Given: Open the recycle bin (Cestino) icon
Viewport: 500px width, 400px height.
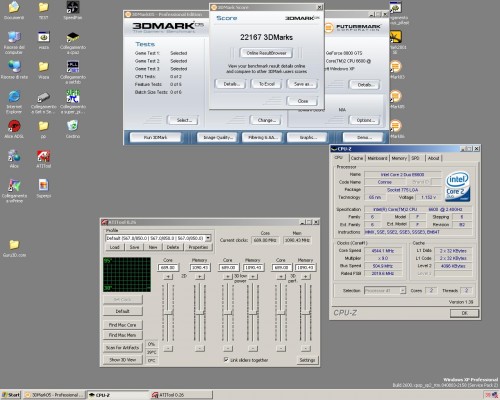Looking at the screenshot, I should click(x=73, y=129).
